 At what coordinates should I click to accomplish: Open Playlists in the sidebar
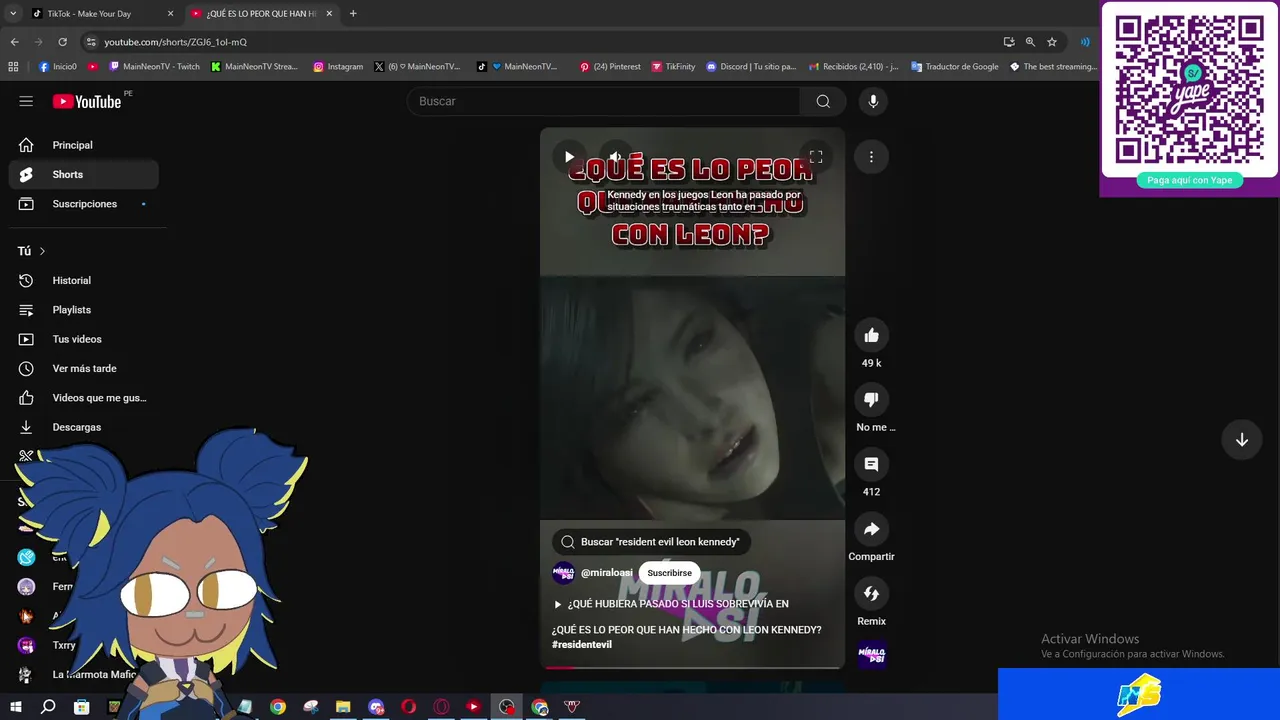pos(84,310)
